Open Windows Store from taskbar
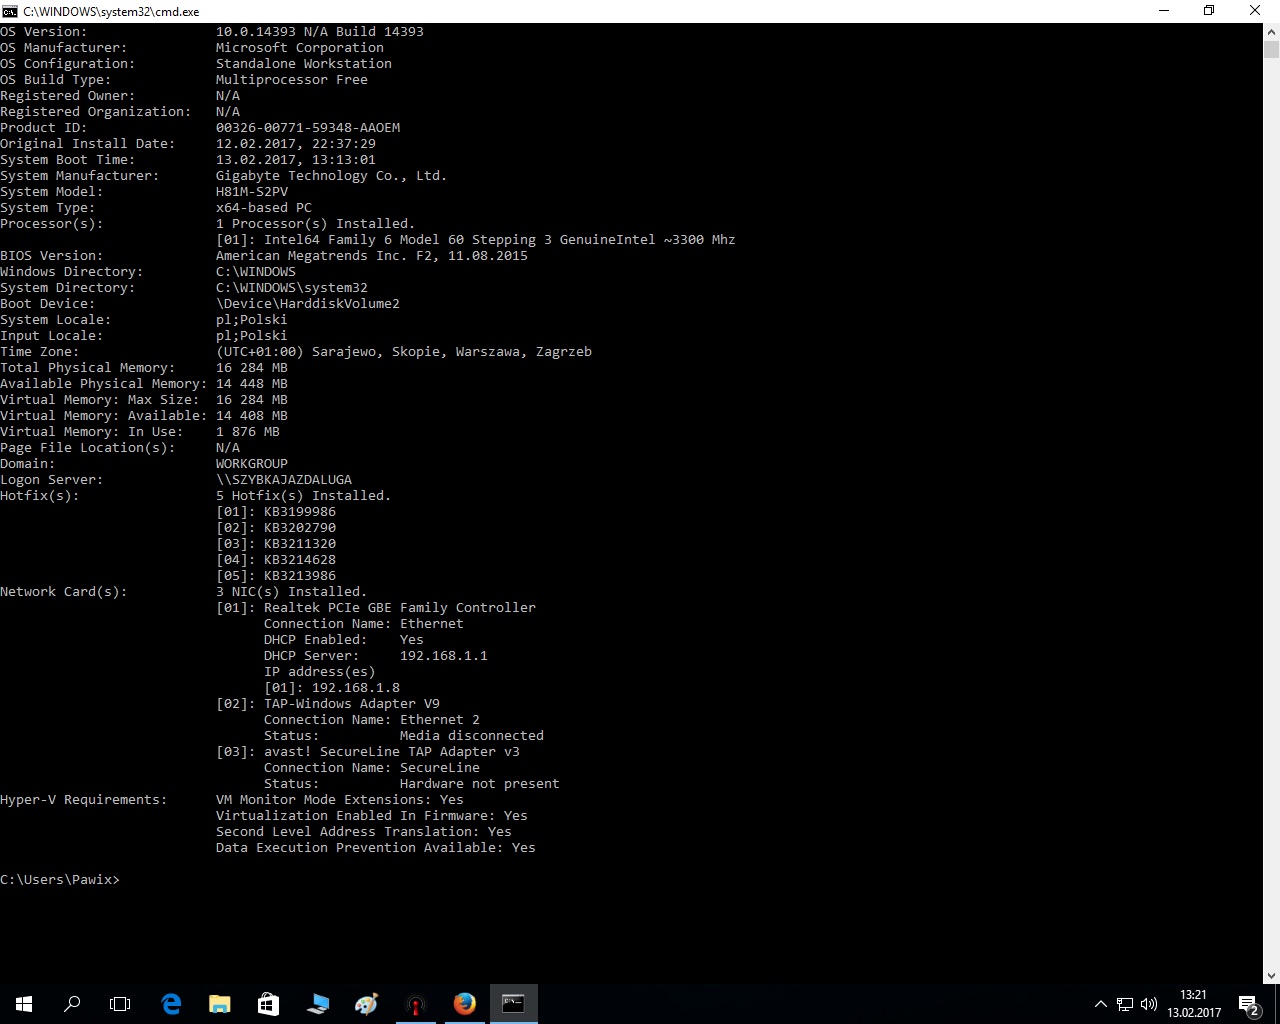 (x=268, y=1004)
